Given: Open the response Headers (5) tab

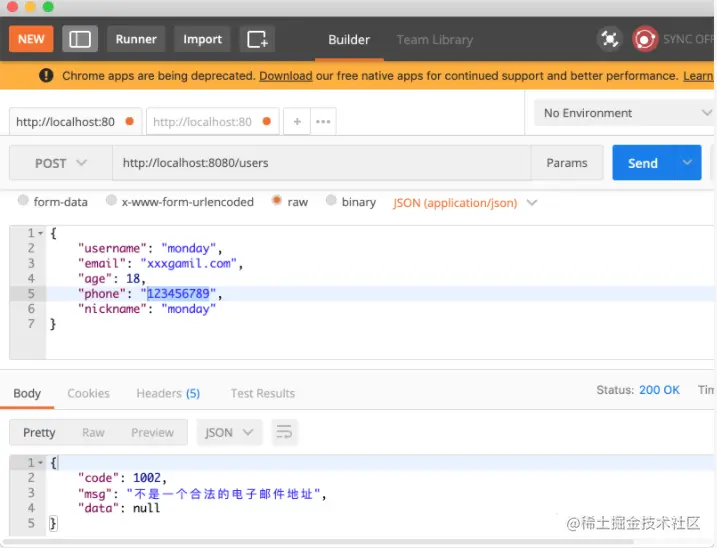Looking at the screenshot, I should [168, 393].
